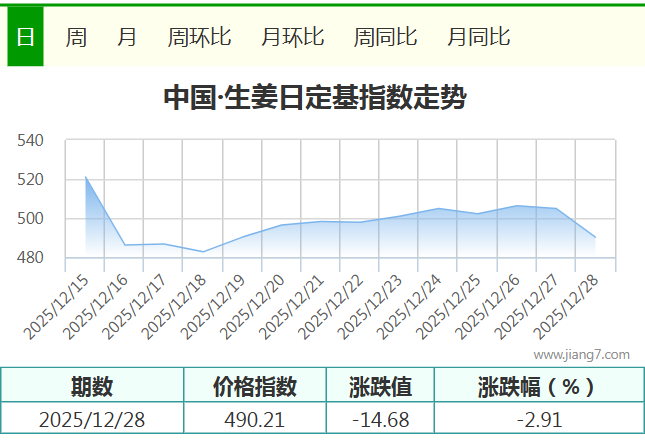Switch to the 周 (weekly) tab
The width and height of the screenshot is (645, 440).
click(76, 37)
